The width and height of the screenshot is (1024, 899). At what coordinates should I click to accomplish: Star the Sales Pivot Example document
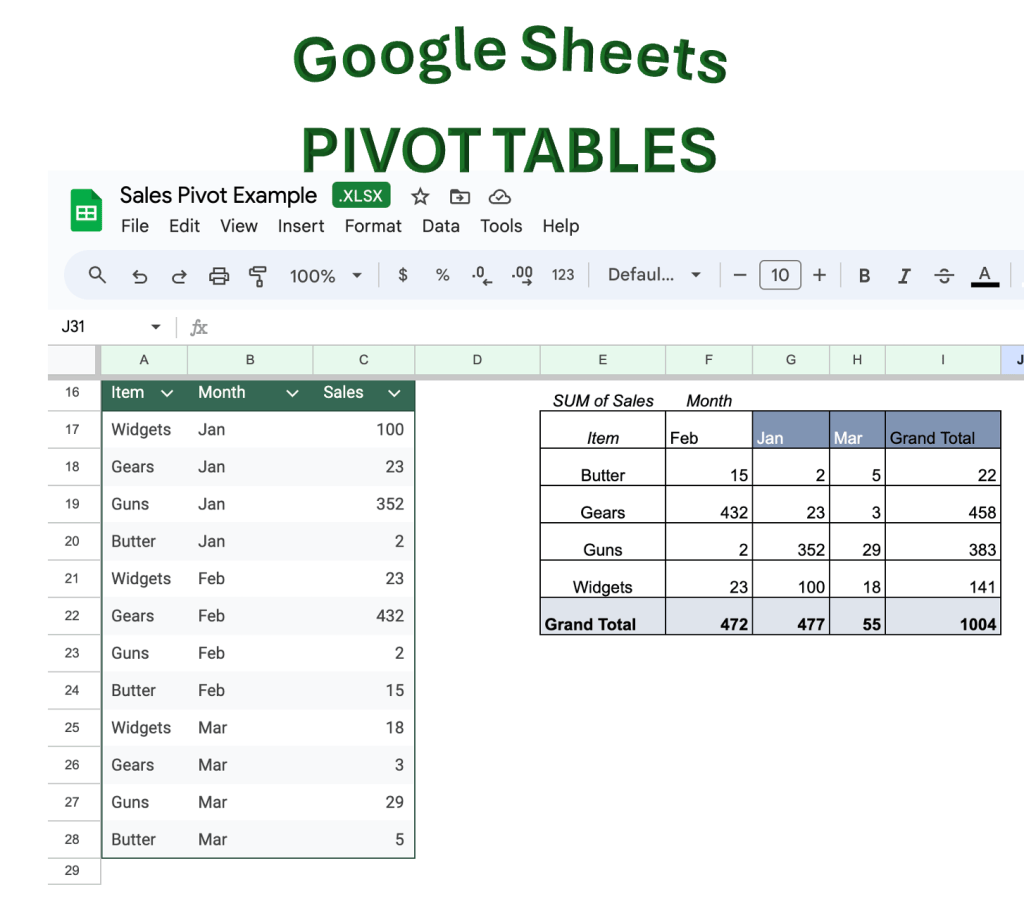420,197
